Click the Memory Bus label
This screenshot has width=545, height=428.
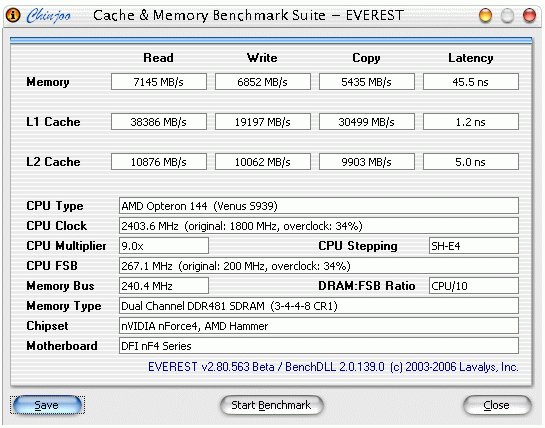(60, 286)
